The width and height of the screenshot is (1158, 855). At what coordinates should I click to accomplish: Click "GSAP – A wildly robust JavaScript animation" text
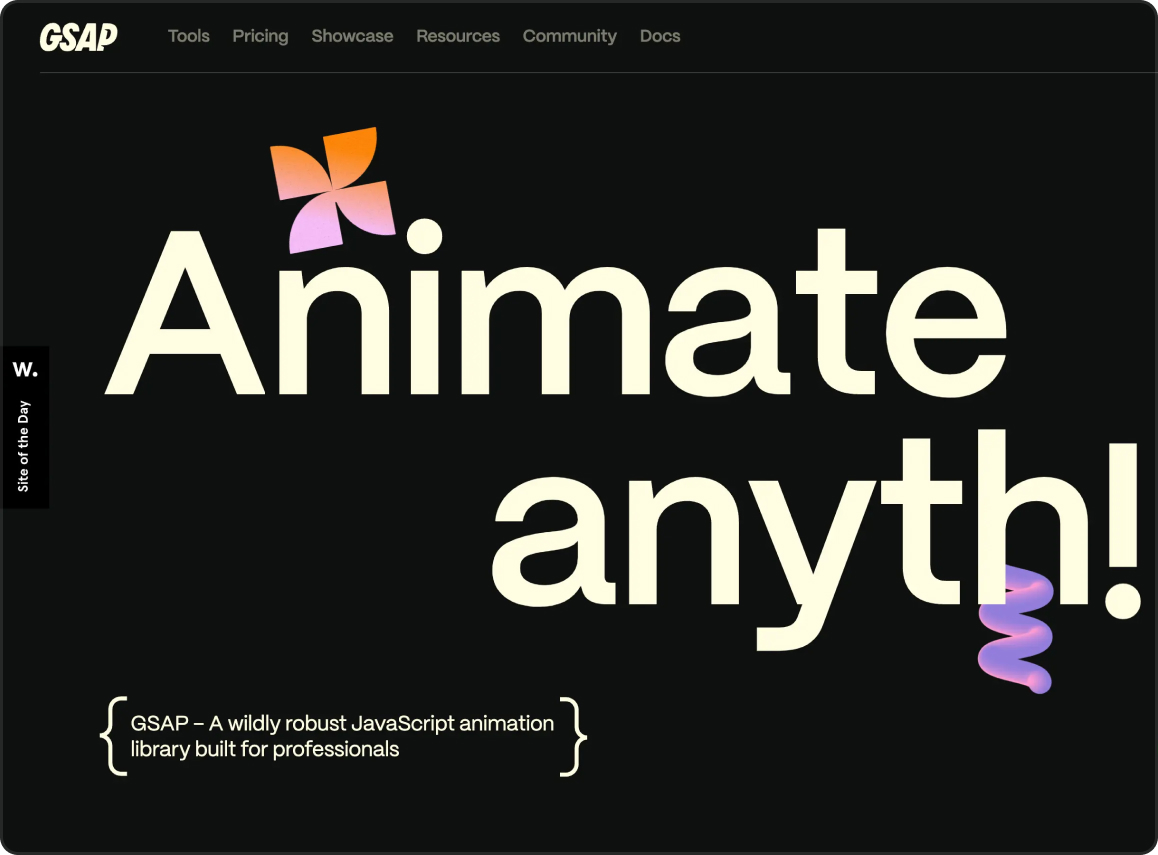click(x=342, y=723)
